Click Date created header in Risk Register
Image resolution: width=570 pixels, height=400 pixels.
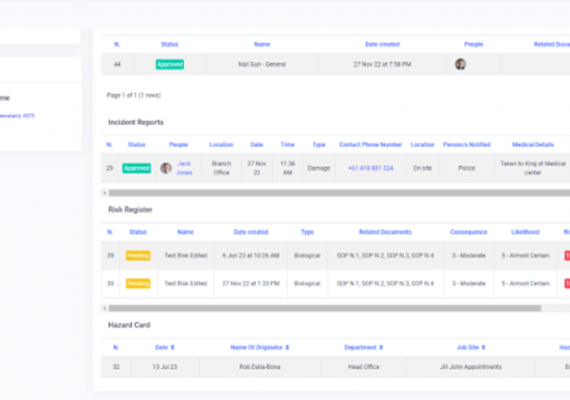(250, 232)
